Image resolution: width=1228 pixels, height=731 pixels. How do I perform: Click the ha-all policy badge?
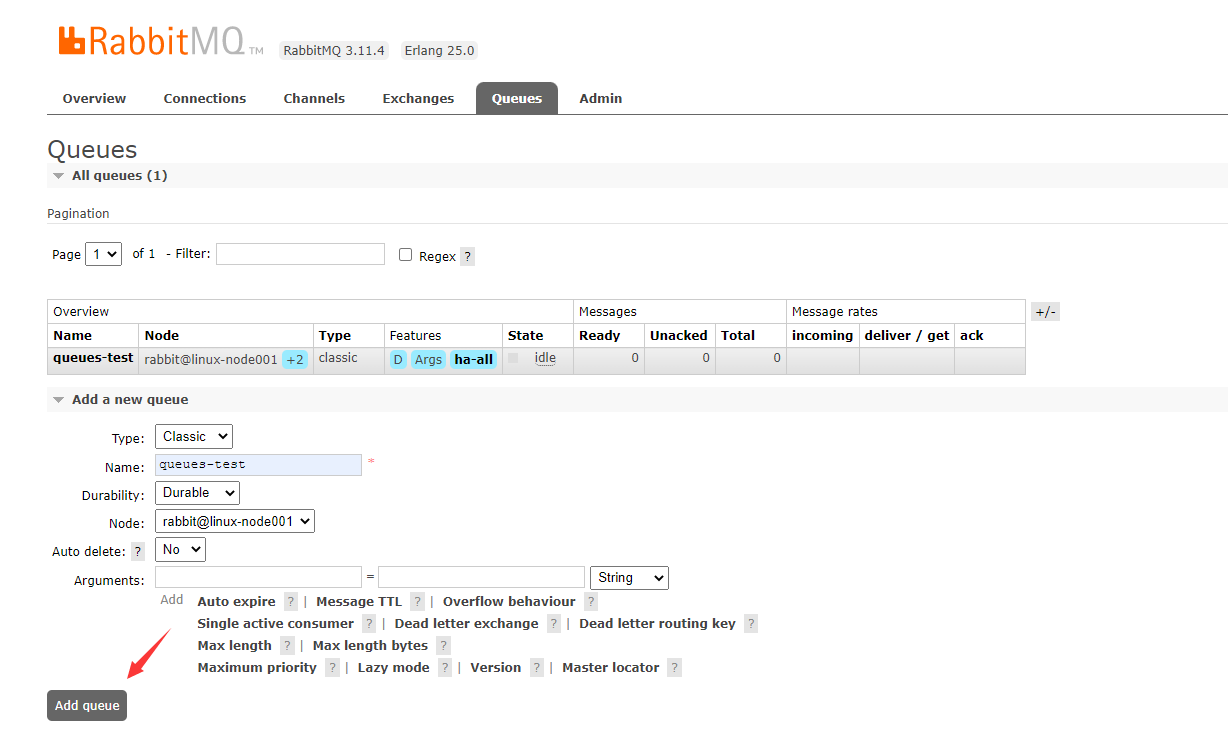(x=474, y=360)
